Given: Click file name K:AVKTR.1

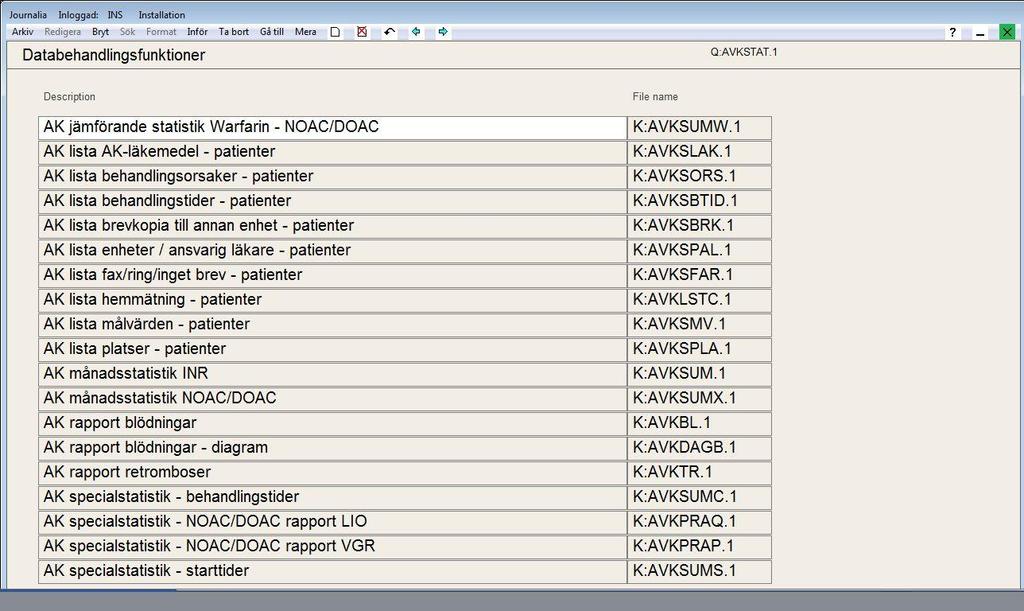Looking at the screenshot, I should [699, 473].
